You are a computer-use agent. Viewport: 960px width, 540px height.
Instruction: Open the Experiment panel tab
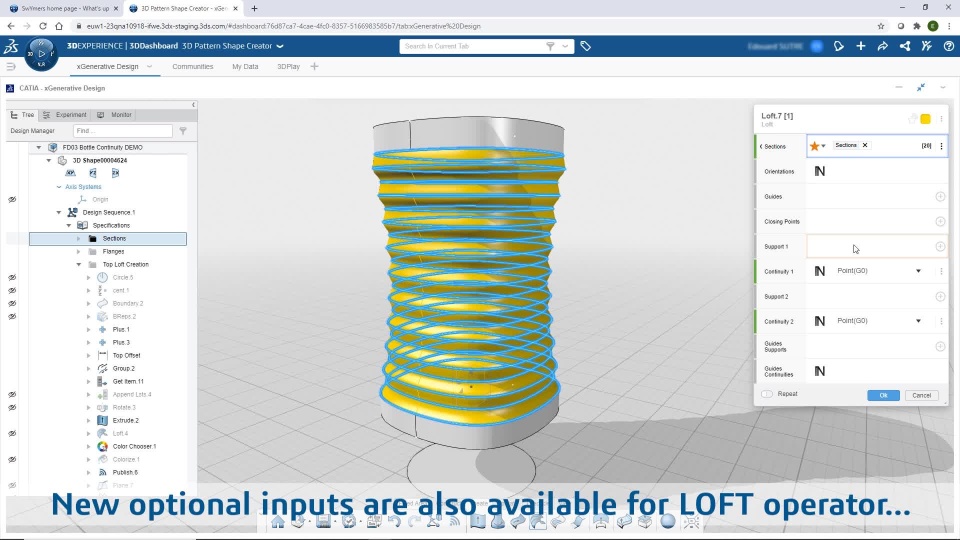point(65,114)
